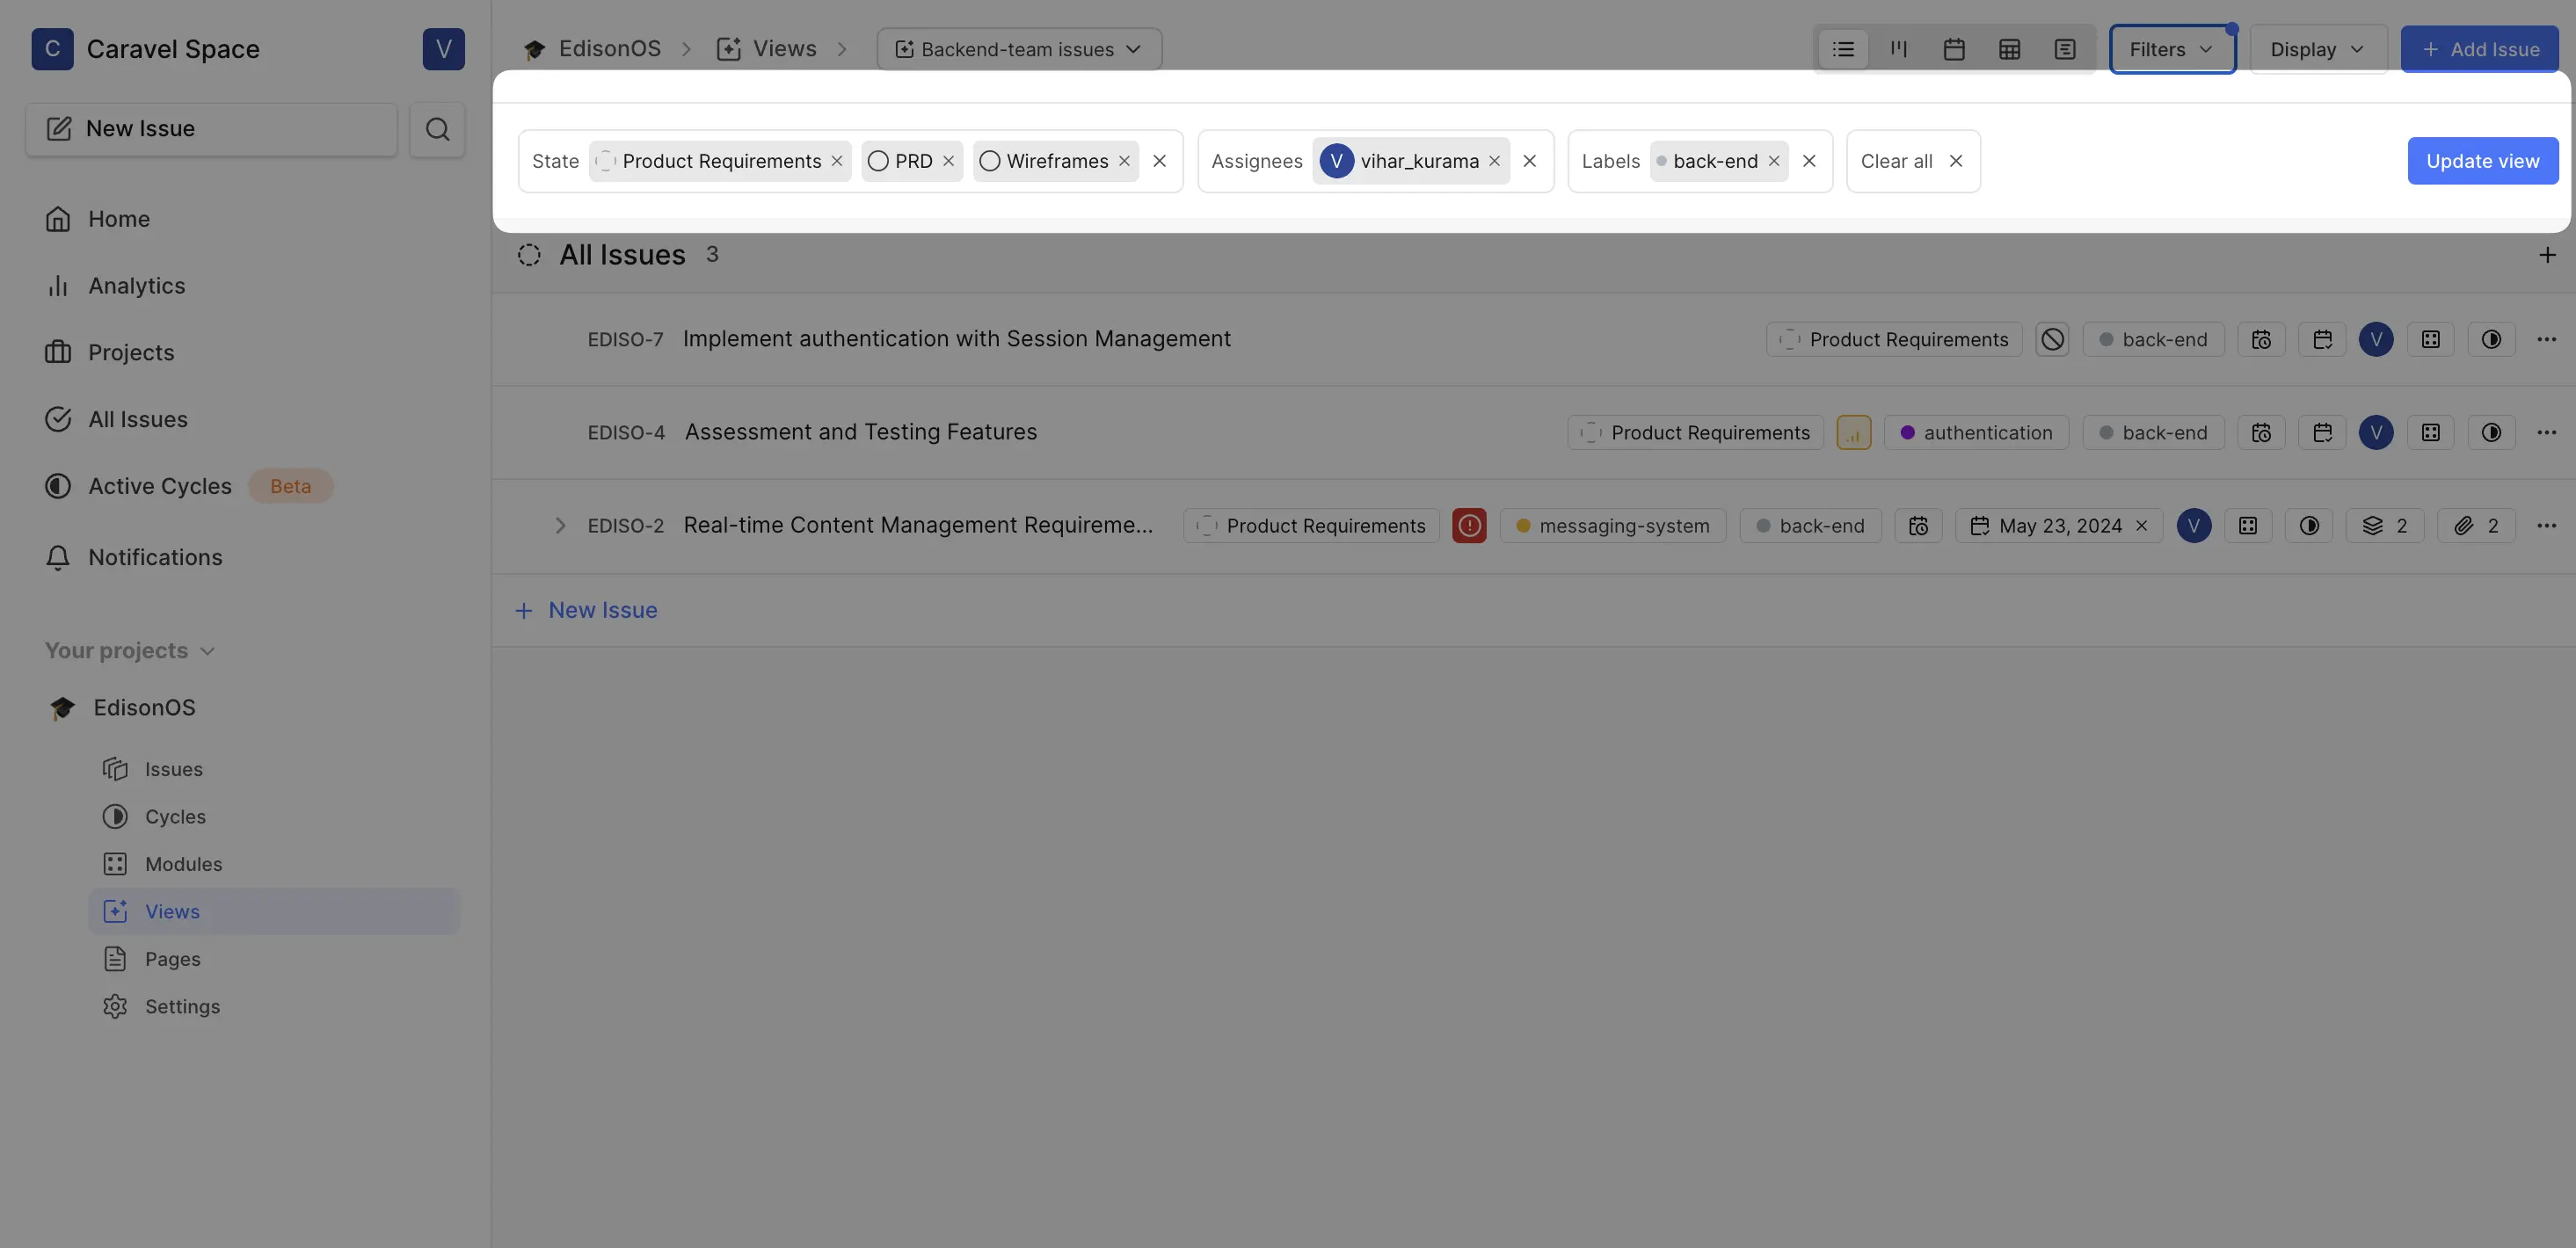Open the attachments on EDISO-2
Image resolution: width=2576 pixels, height=1248 pixels.
pyautogui.click(x=2475, y=525)
